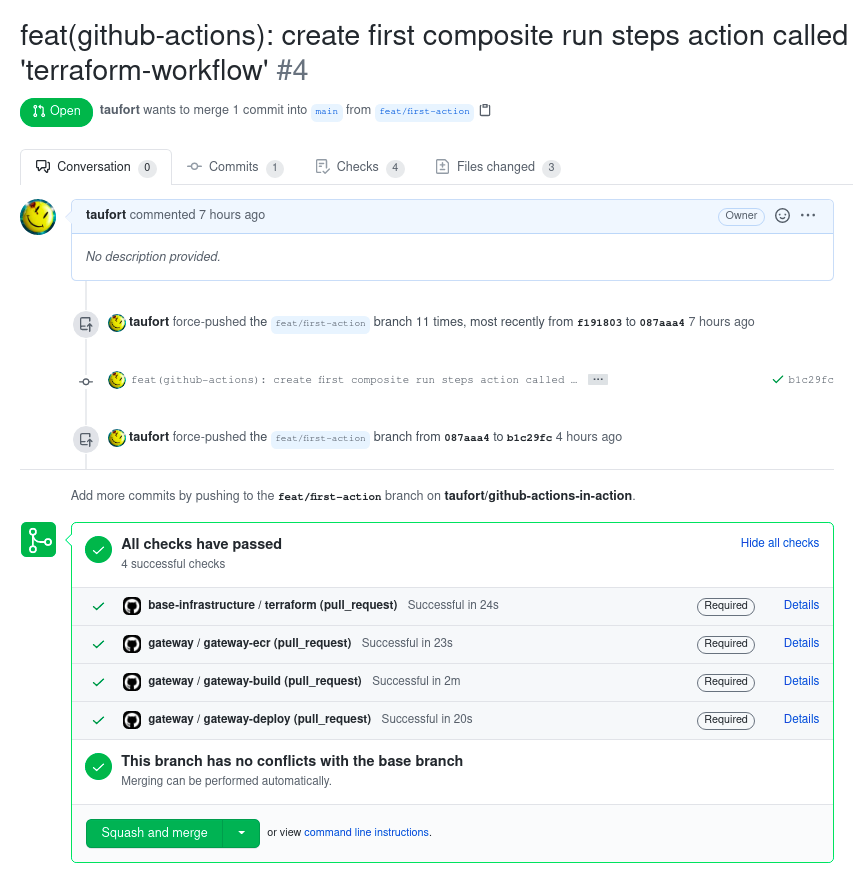This screenshot has width=853, height=876.
Task: Click the green check status next to b1c29fc
Action: coord(777,379)
